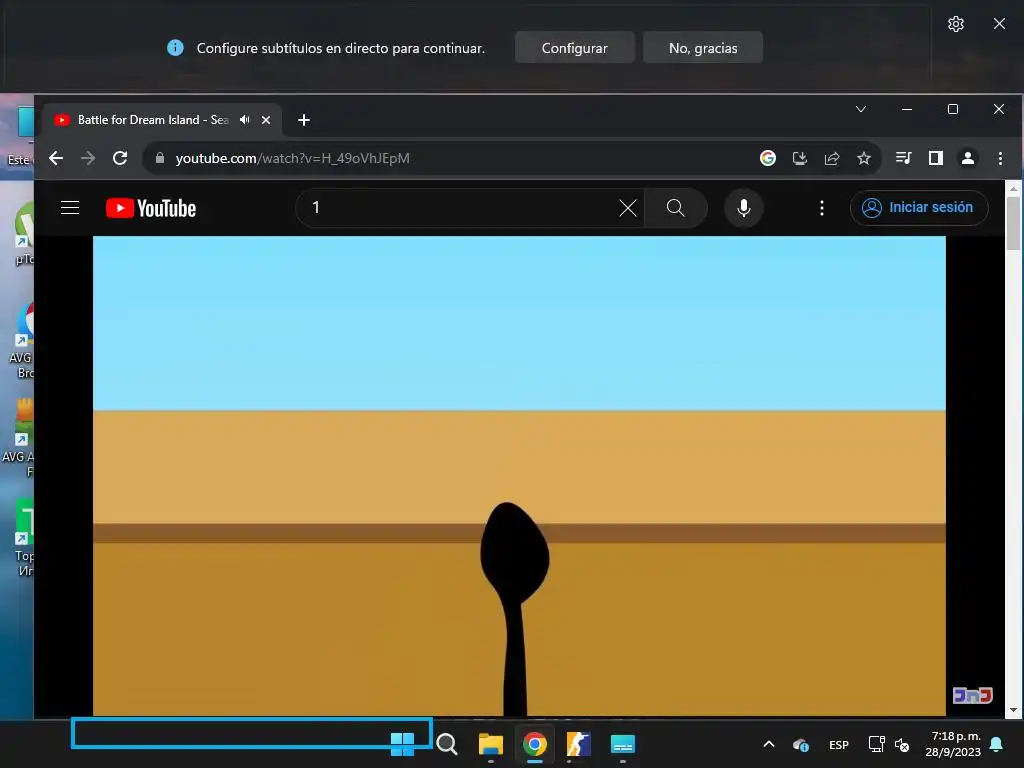Mute the tab via speaker icon
Image resolution: width=1024 pixels, height=768 pixels.
pyautogui.click(x=245, y=120)
